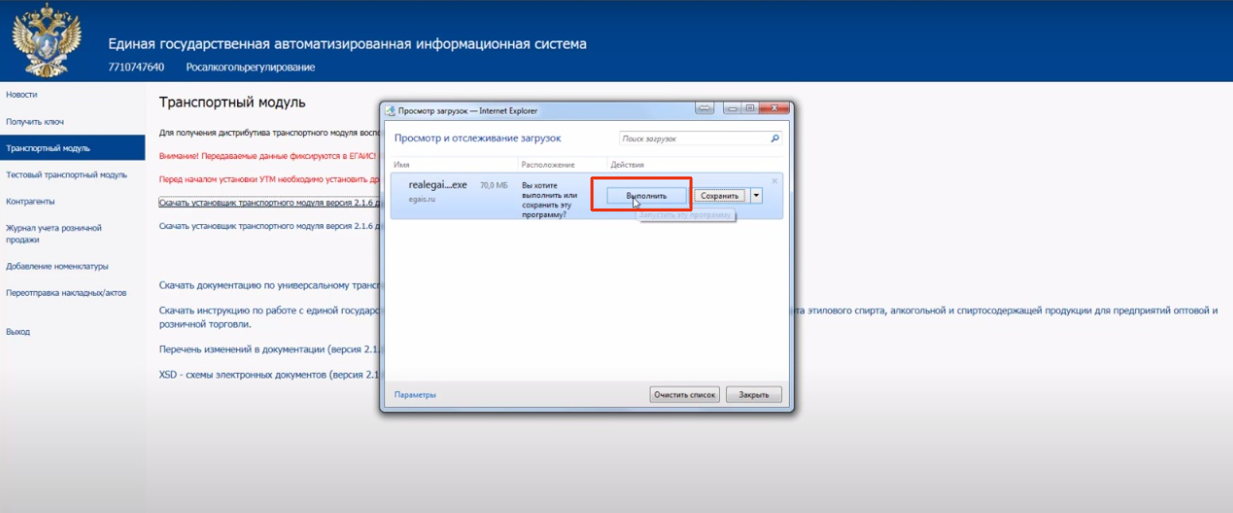Click the search magnifier icon in downloads
1233x513 pixels.
coord(774,138)
